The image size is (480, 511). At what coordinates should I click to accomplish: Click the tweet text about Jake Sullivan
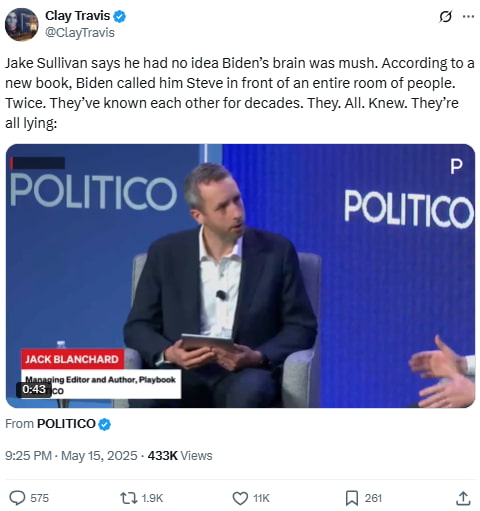tap(240, 93)
